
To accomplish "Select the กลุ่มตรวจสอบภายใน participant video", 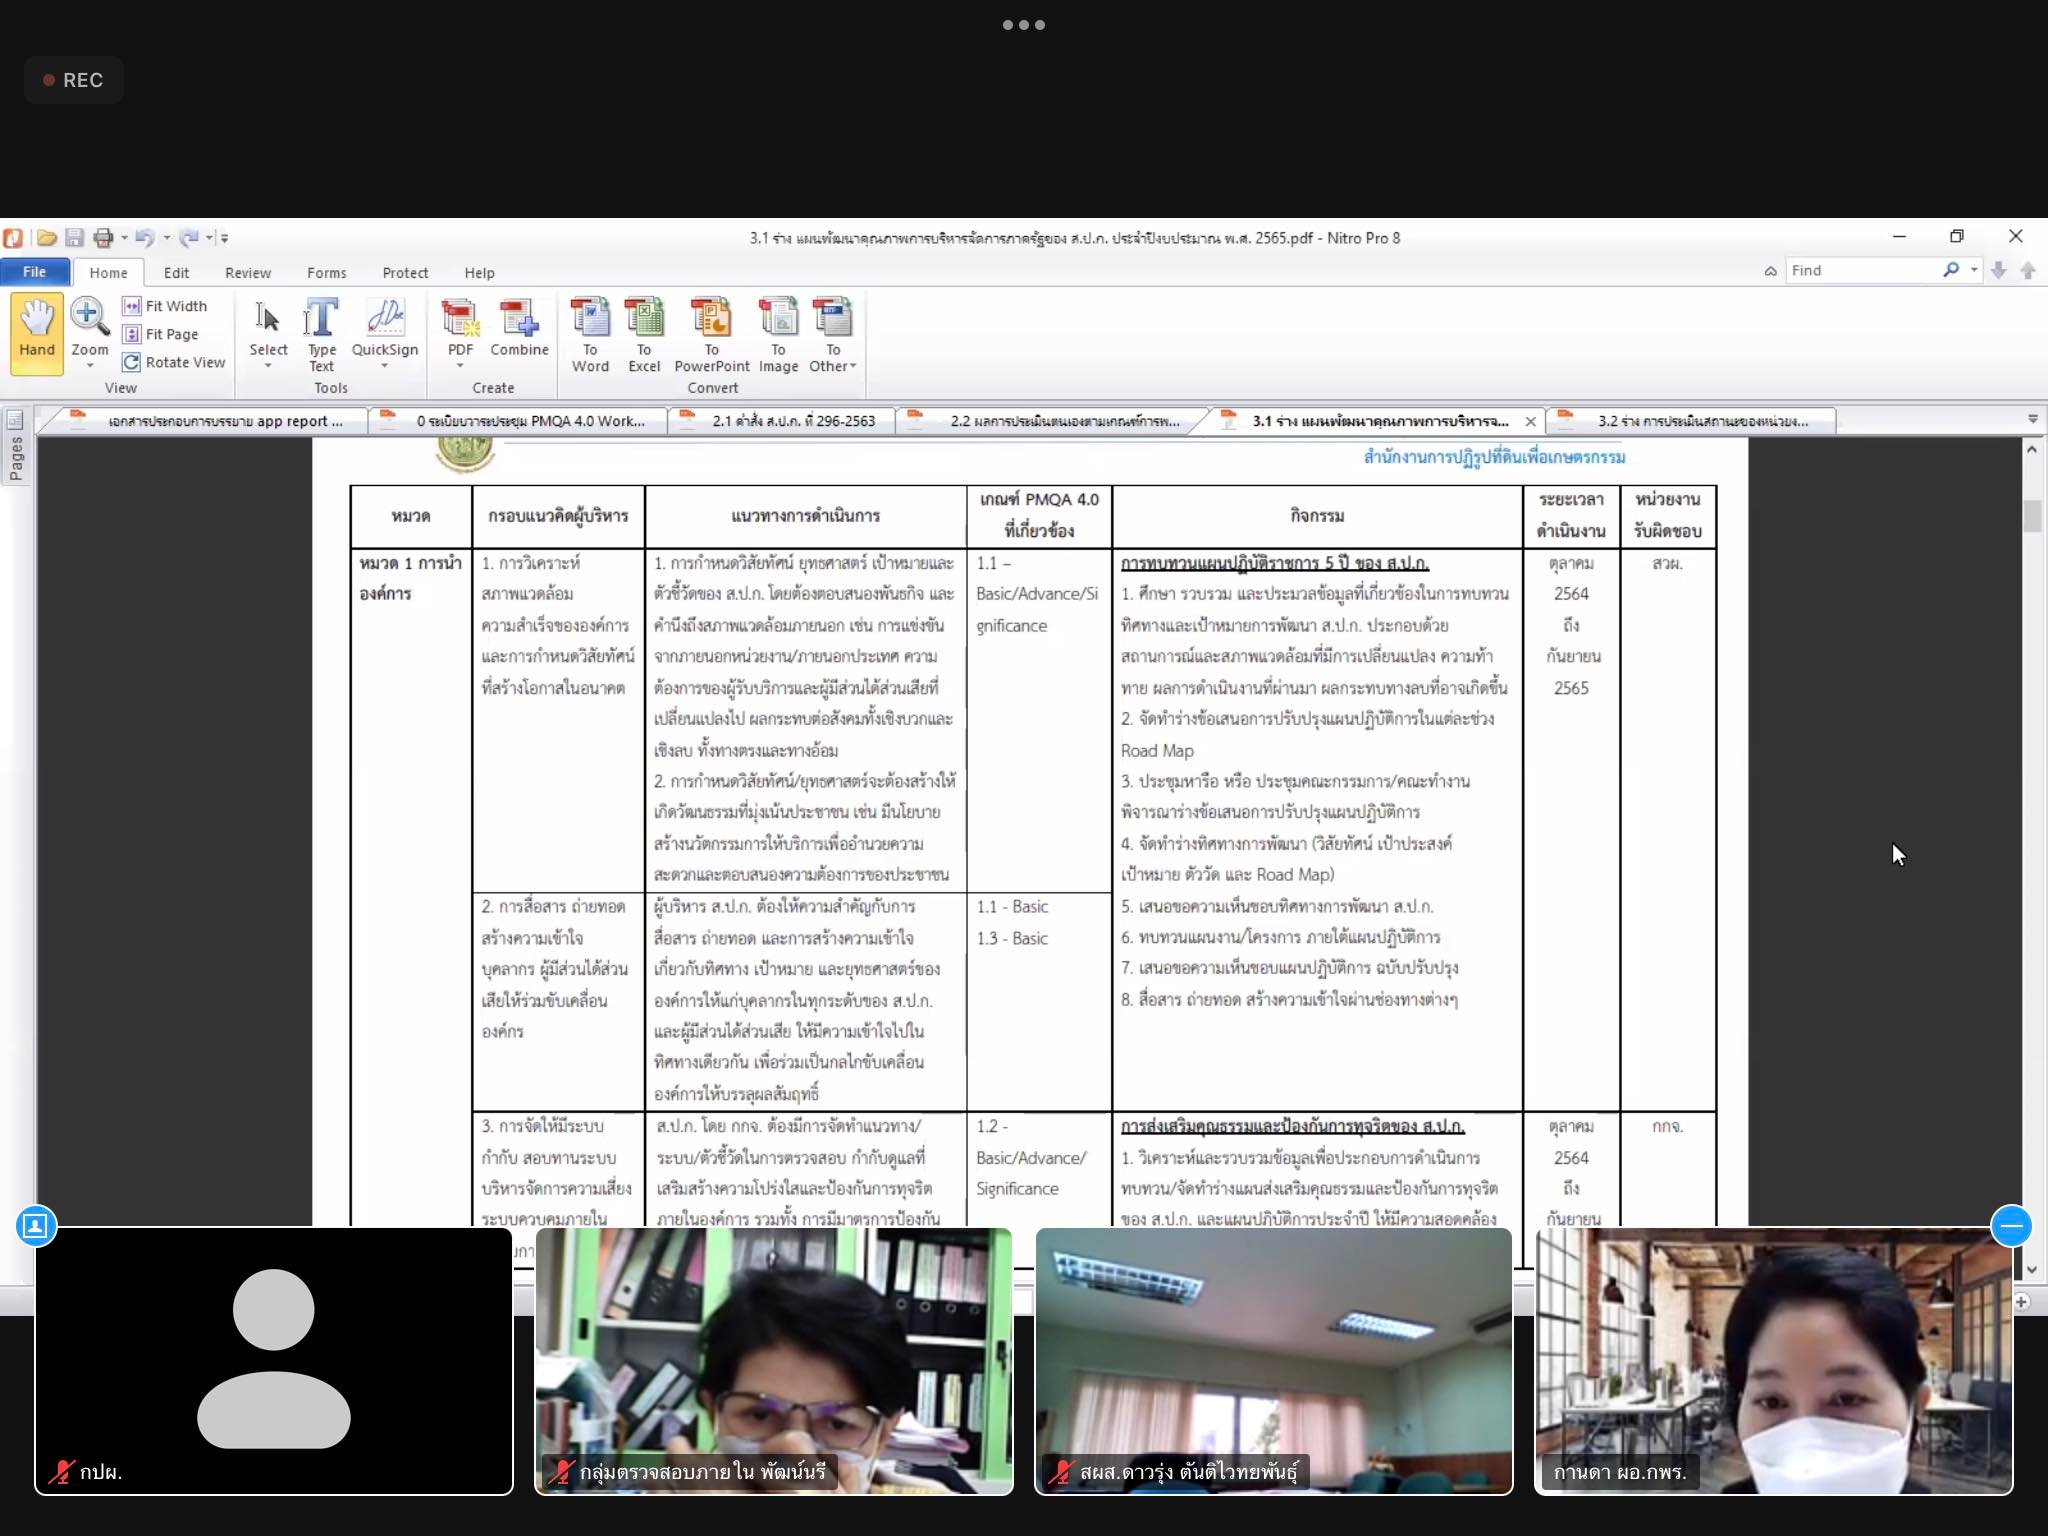I will pos(774,1361).
